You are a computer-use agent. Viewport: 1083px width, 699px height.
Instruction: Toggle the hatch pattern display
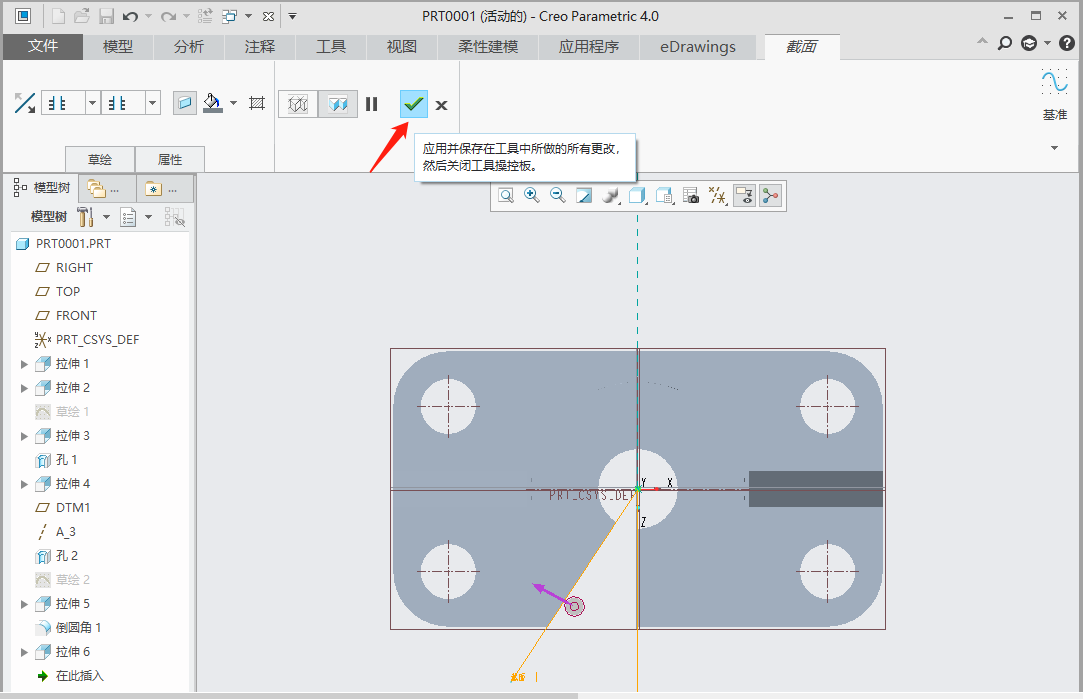[x=257, y=104]
